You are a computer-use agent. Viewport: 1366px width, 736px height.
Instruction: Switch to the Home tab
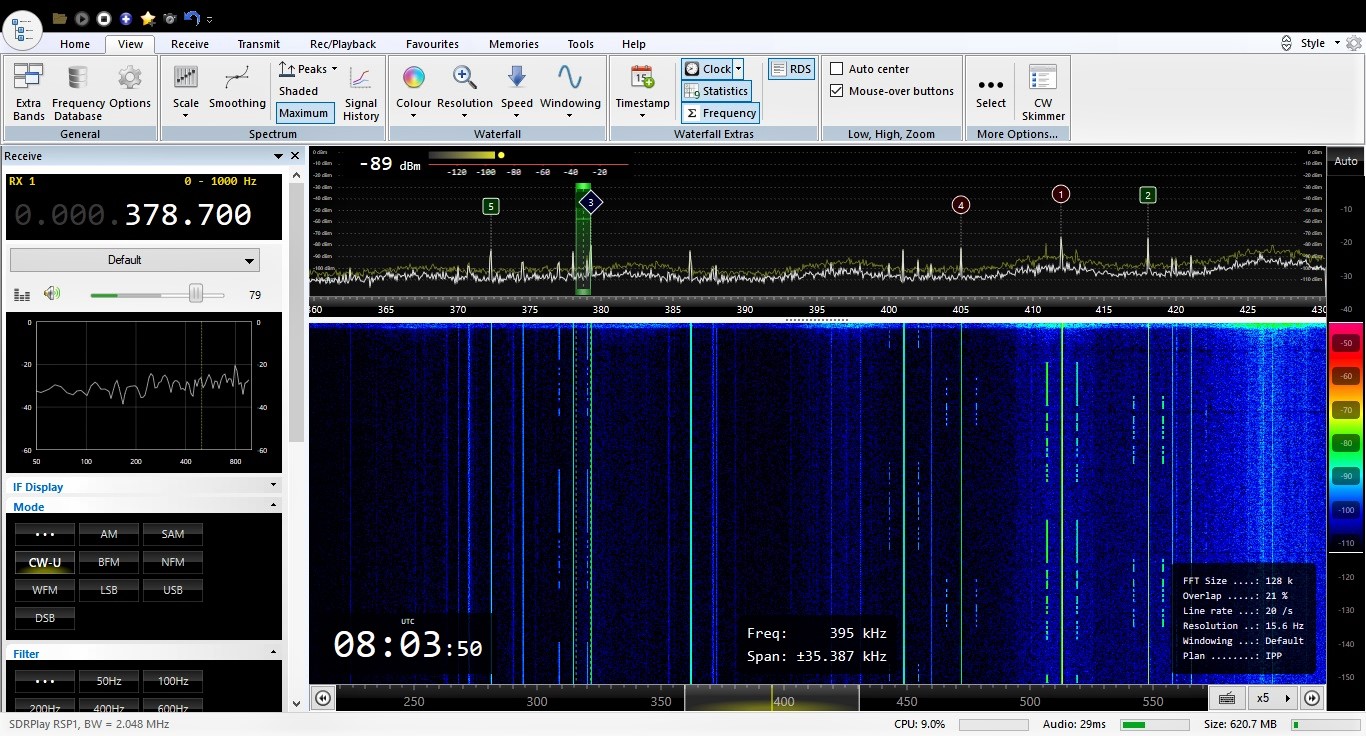[75, 44]
